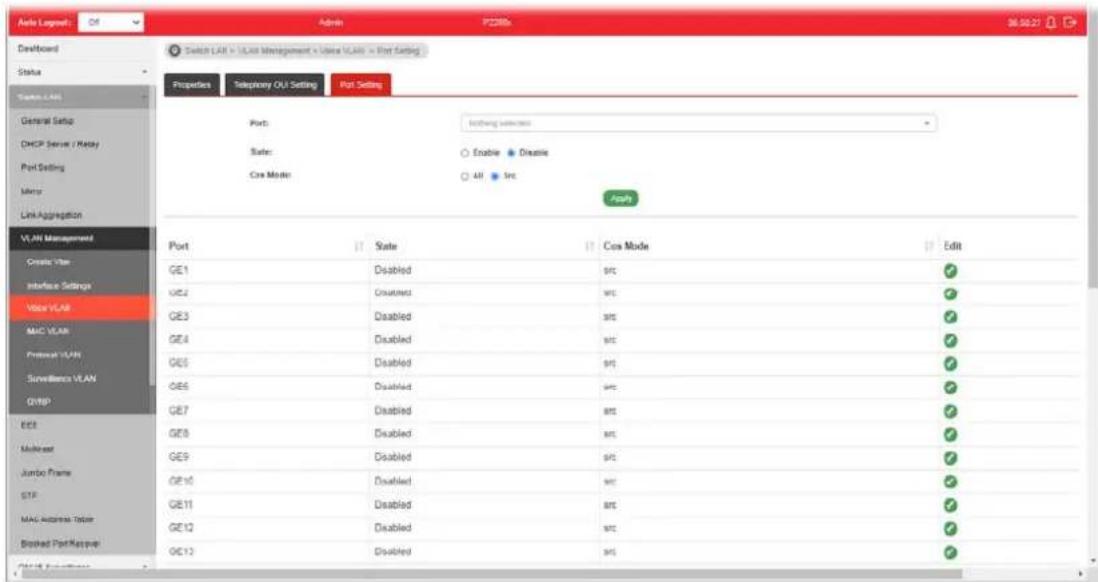
Task: Select the Src Cos Mode radio
Action: pos(495,176)
